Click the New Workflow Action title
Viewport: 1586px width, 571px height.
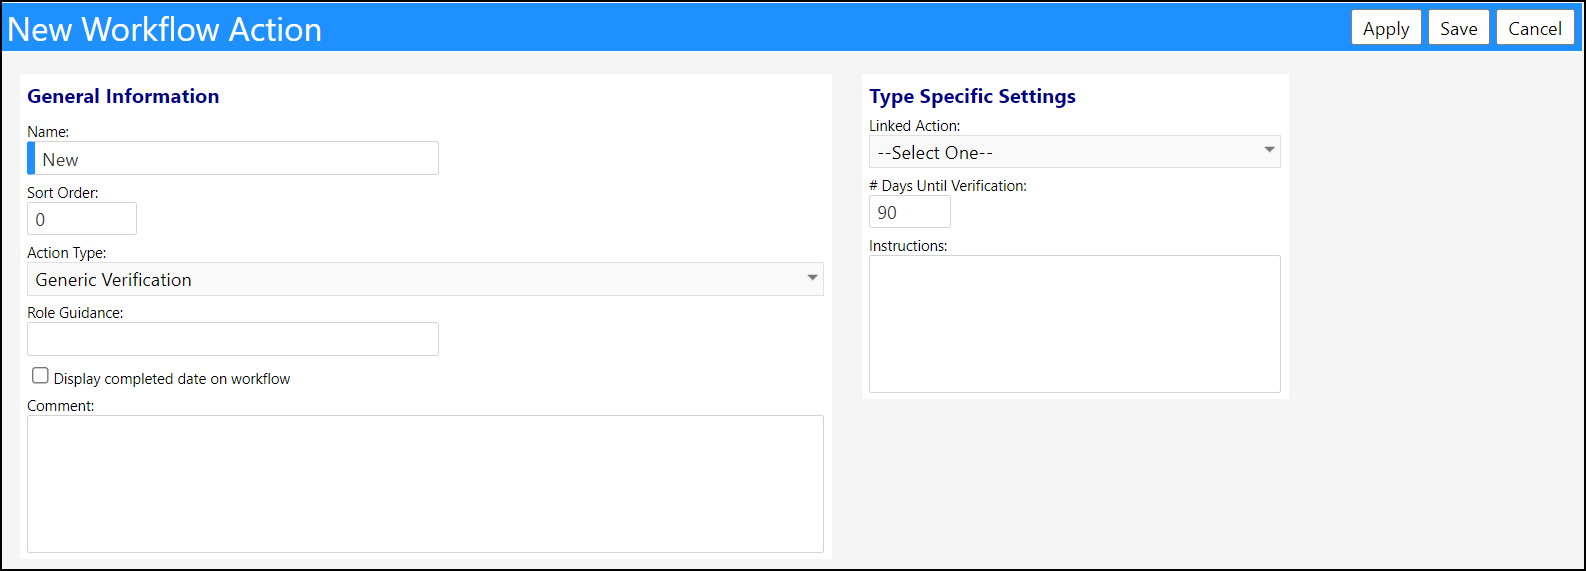click(165, 29)
